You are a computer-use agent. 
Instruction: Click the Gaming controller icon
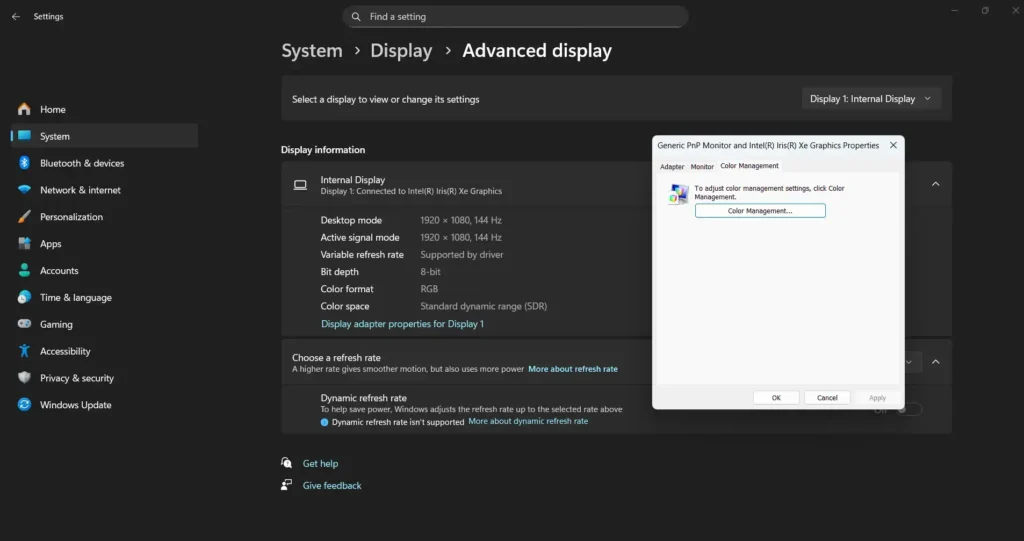coord(24,324)
